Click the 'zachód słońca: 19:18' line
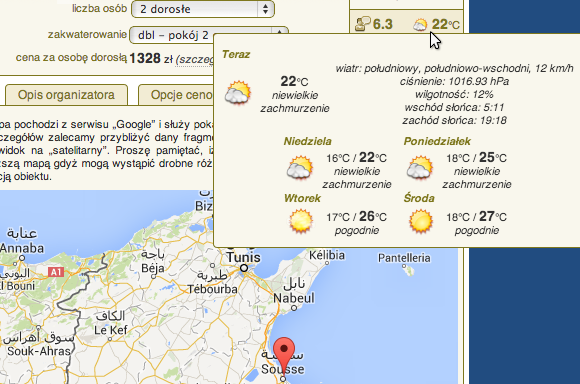This screenshot has width=580, height=384. tap(454, 120)
